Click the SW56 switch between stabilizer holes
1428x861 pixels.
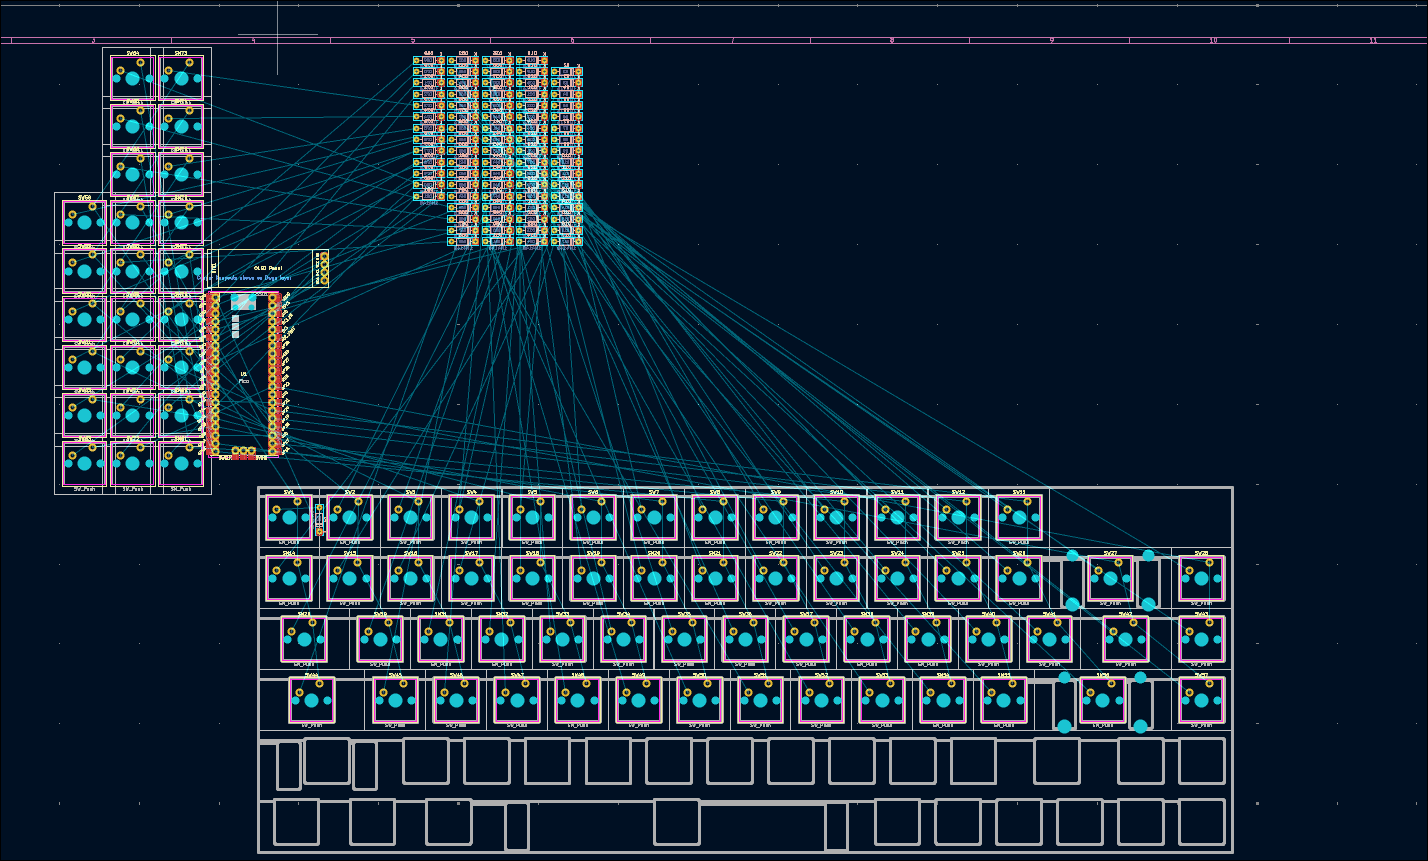pos(1102,700)
